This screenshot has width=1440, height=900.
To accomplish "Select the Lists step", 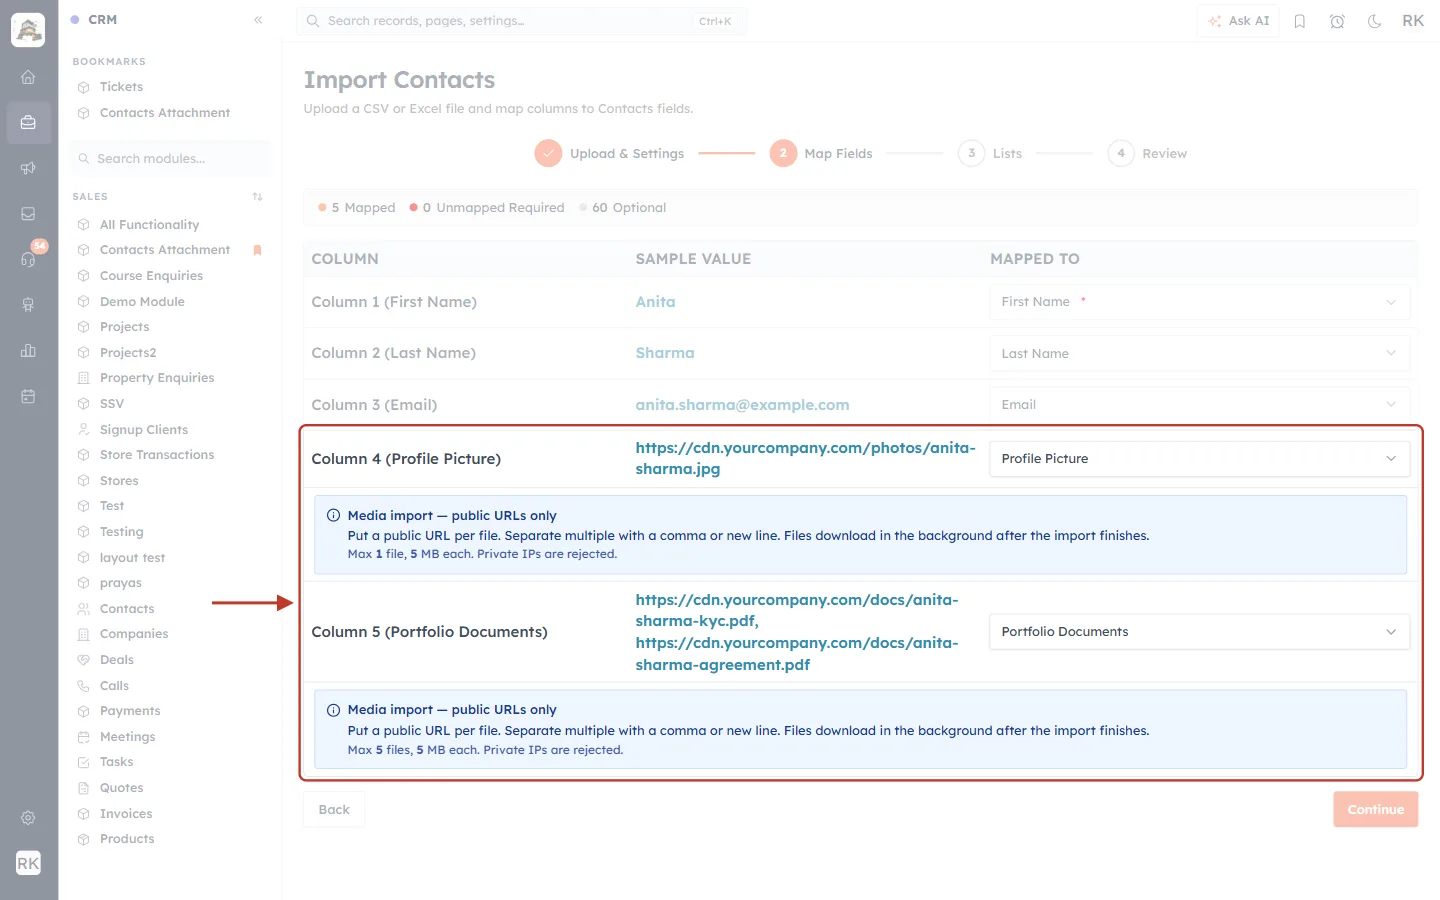I will 990,153.
